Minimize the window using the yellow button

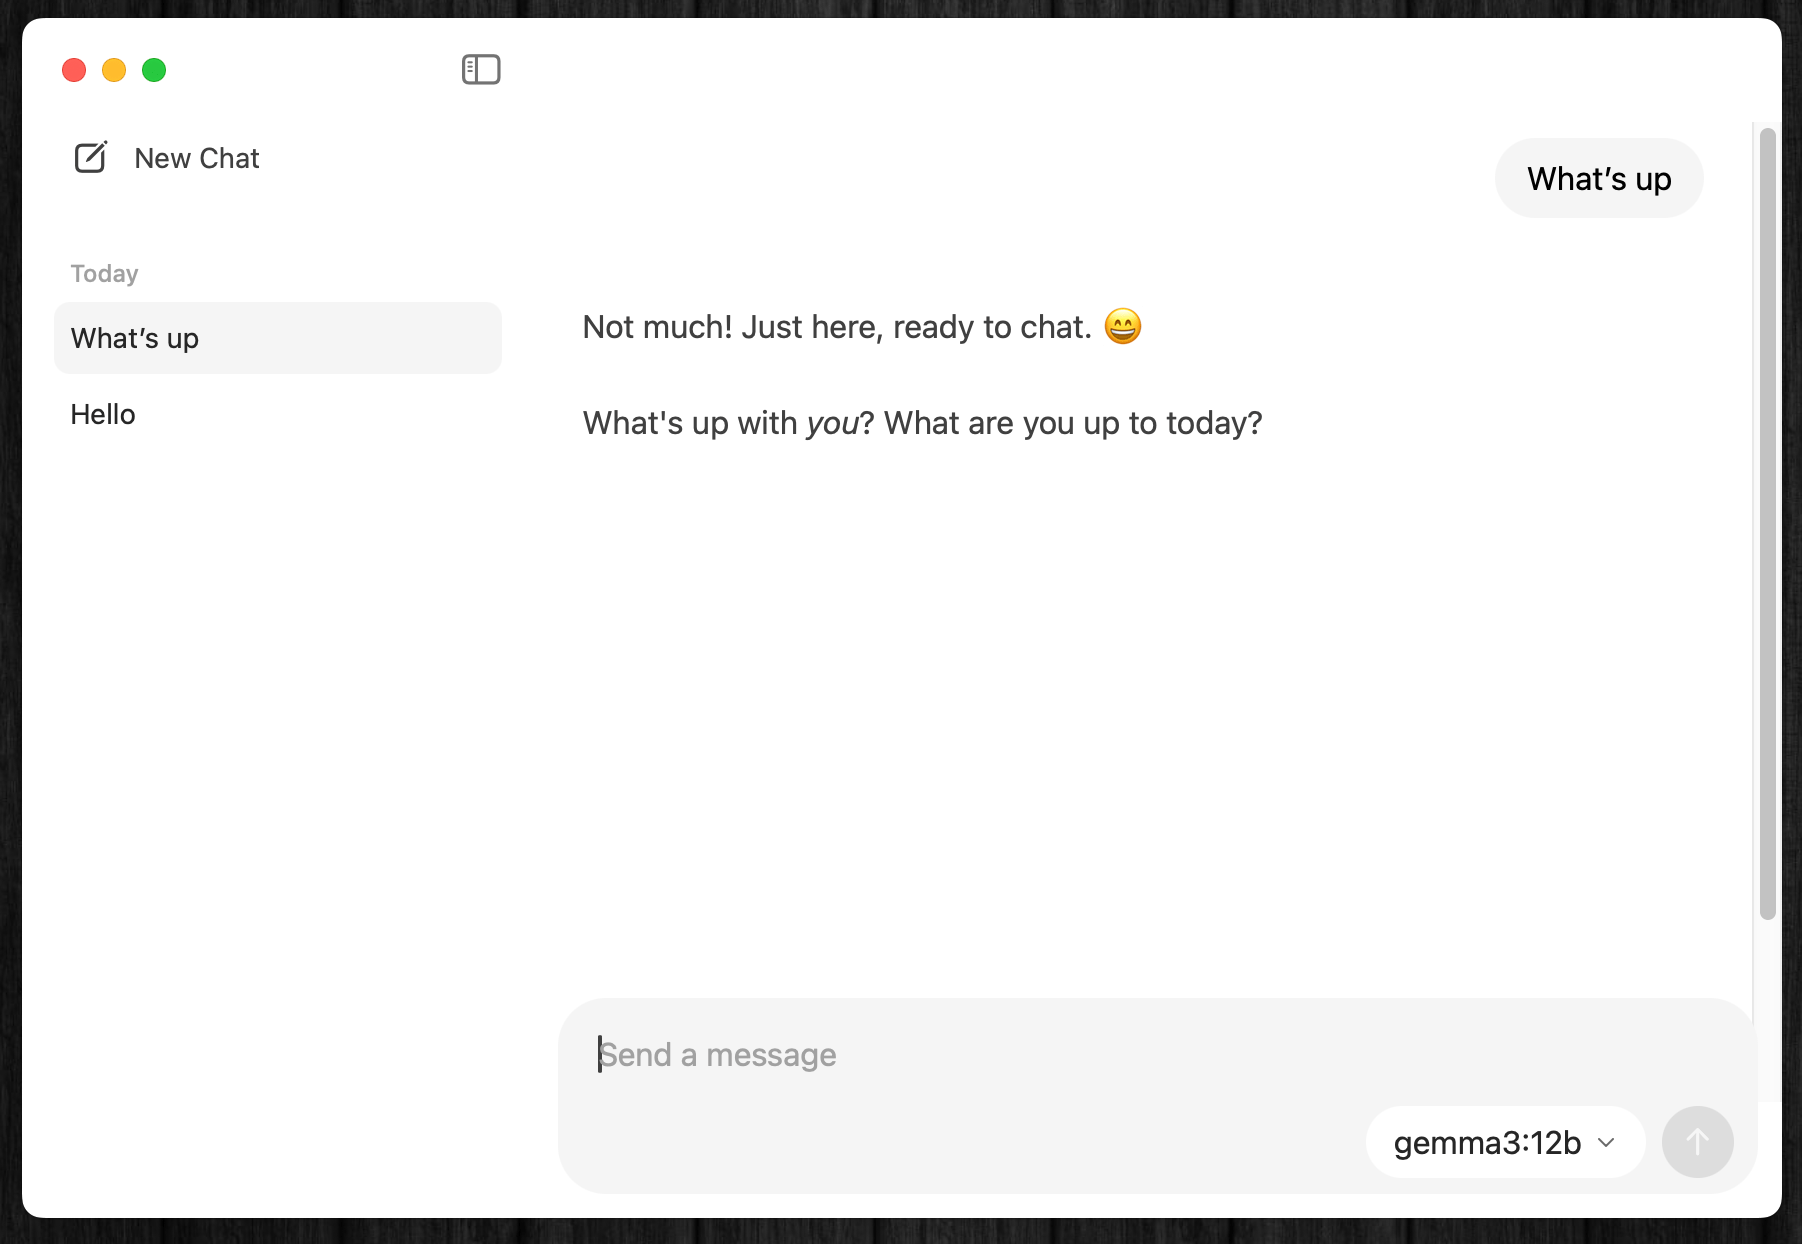114,70
